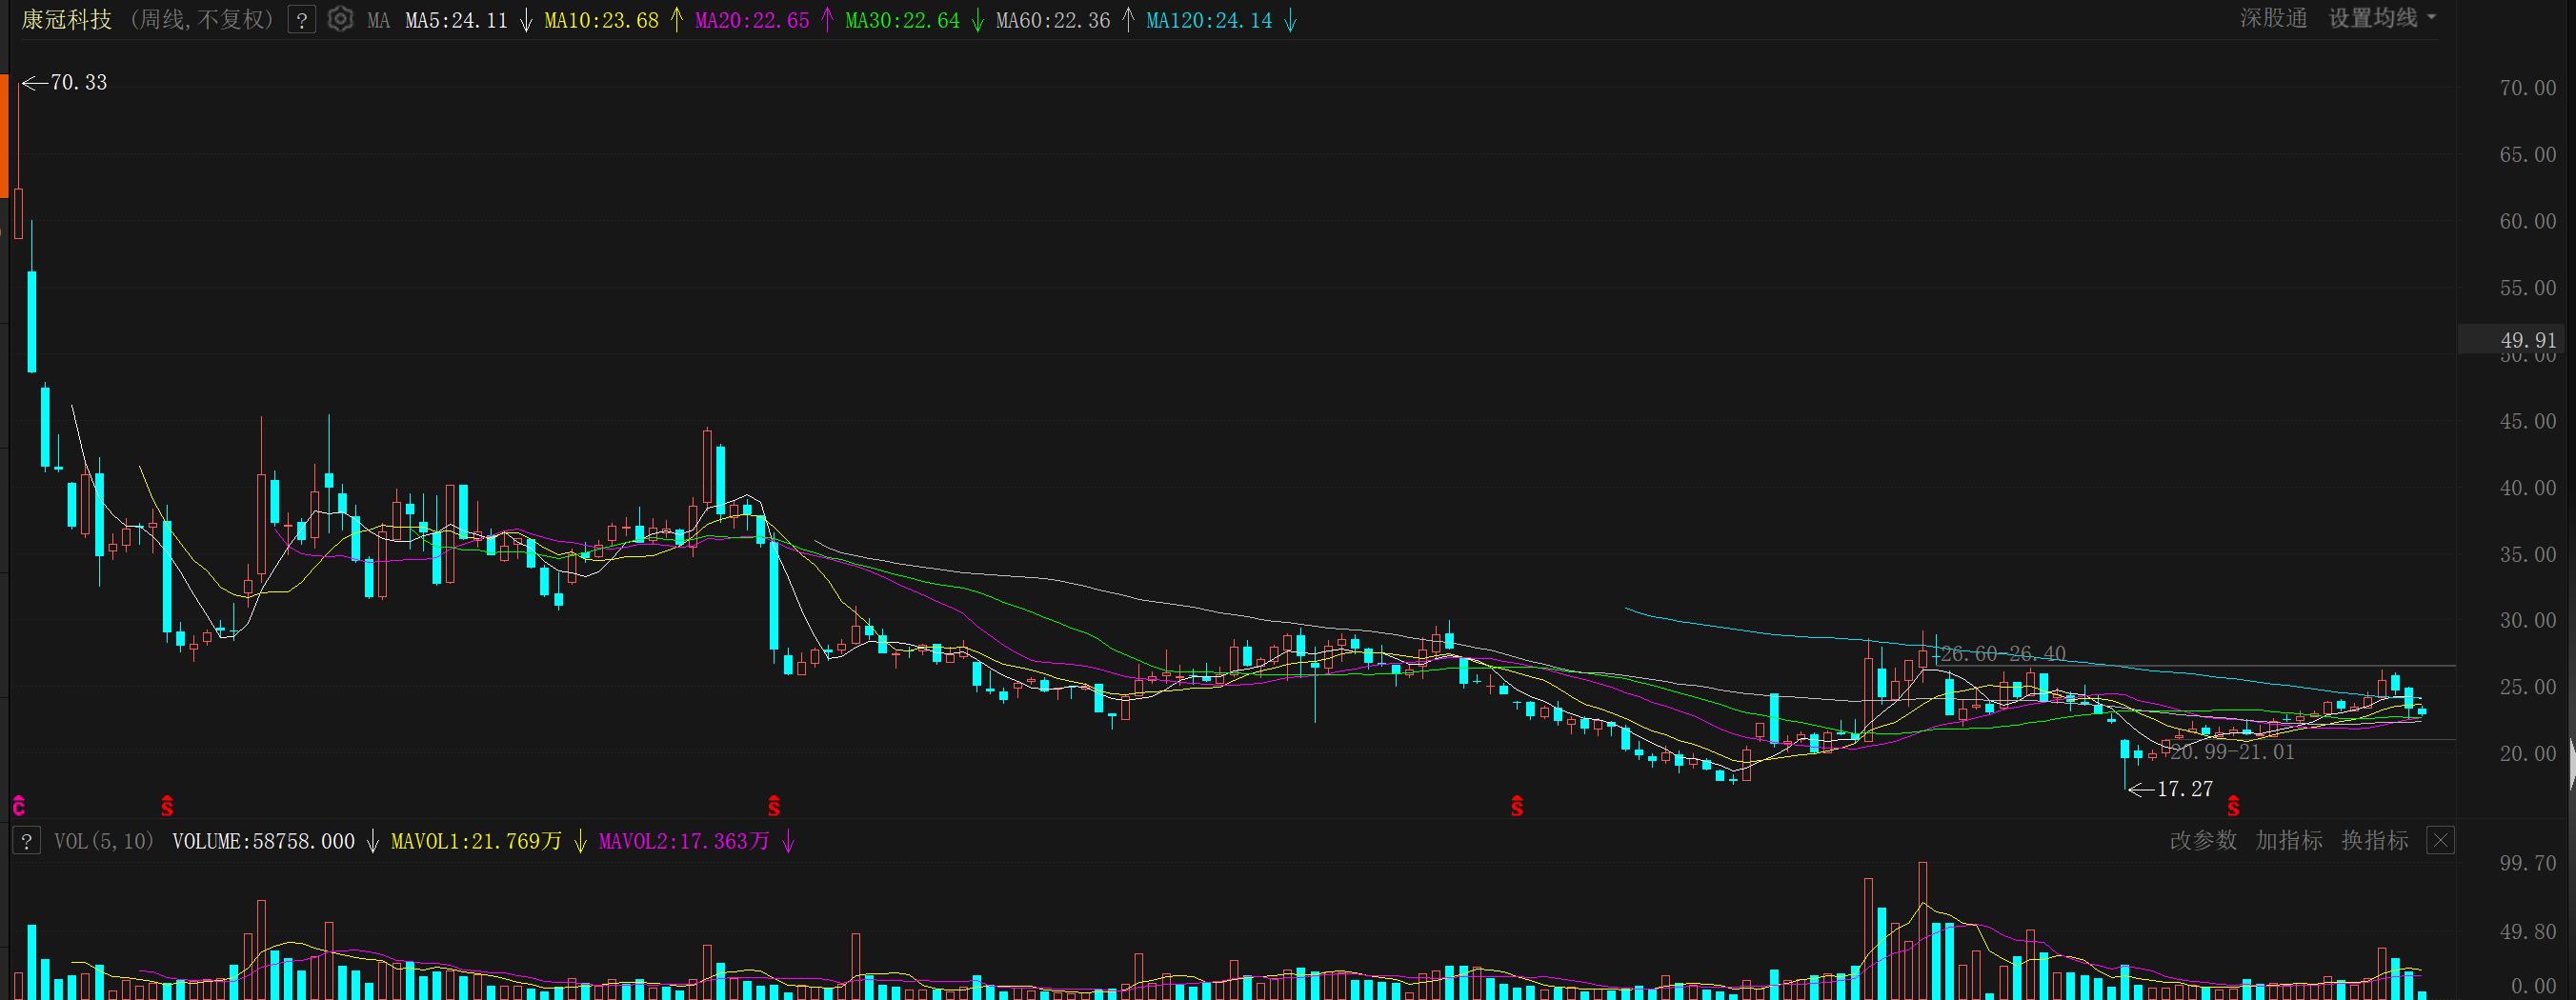This screenshot has width=2576, height=1000.
Task: Click the 20.00 price axis label
Action: point(2528,753)
